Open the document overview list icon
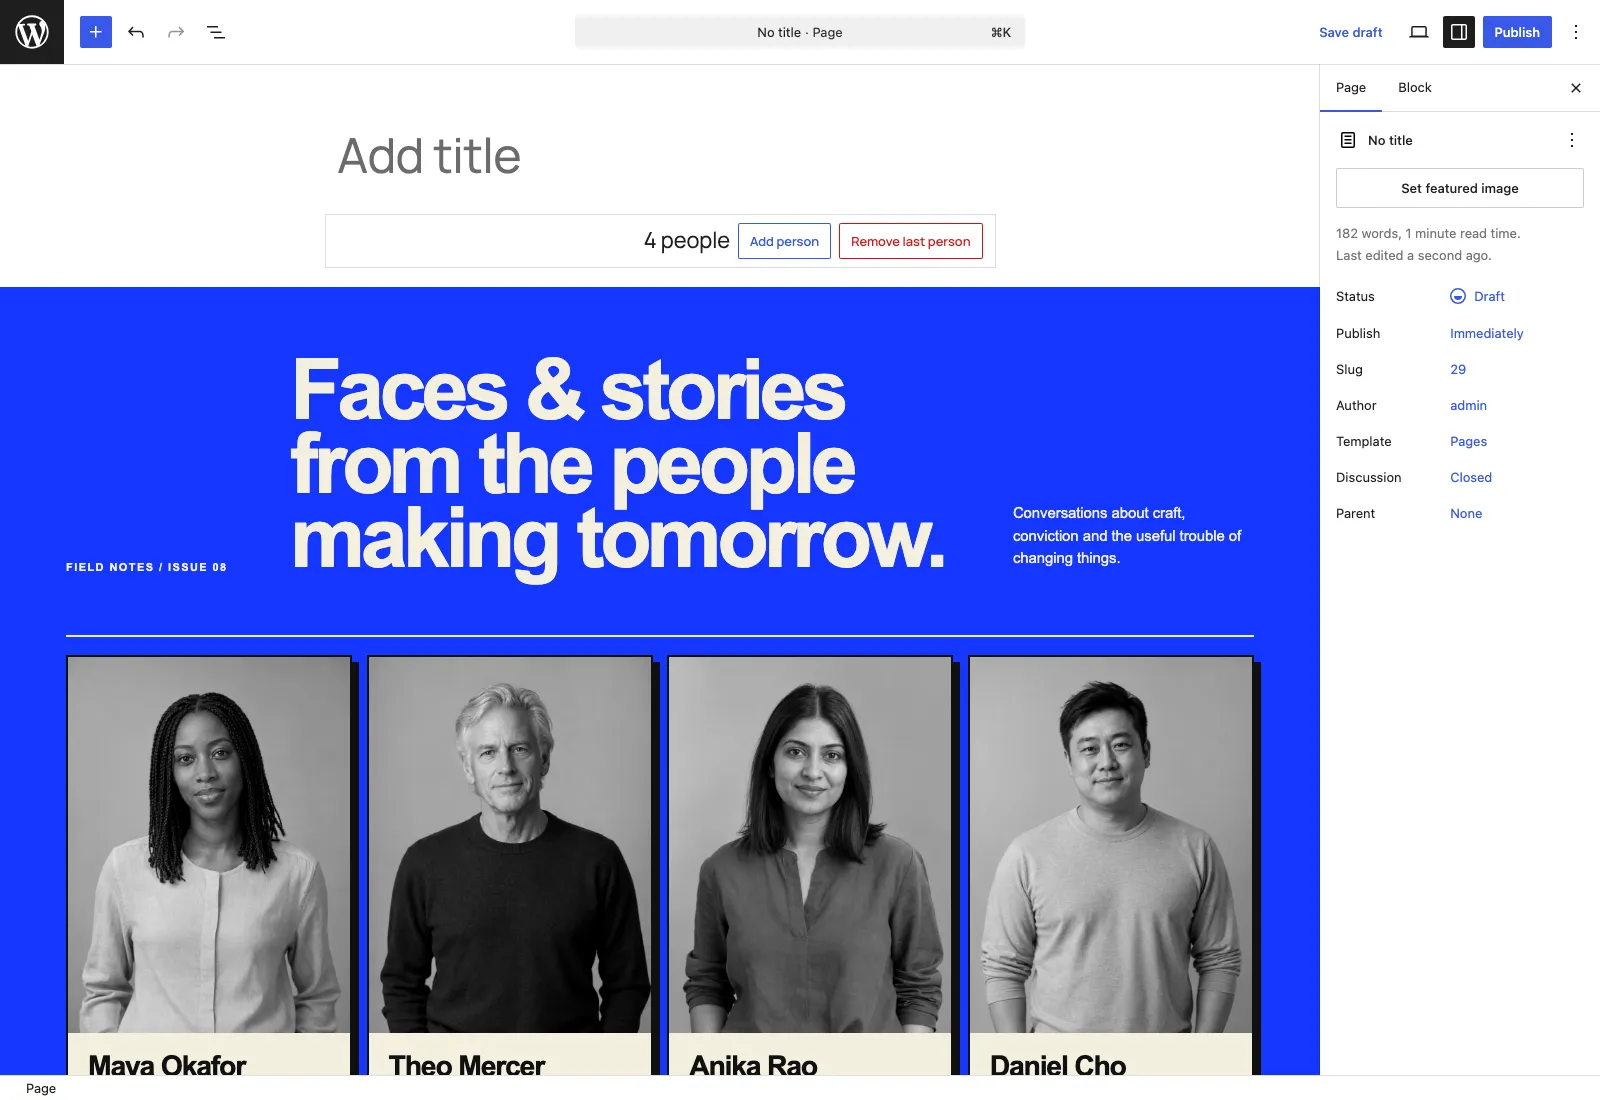1600x1100 pixels. click(x=216, y=32)
